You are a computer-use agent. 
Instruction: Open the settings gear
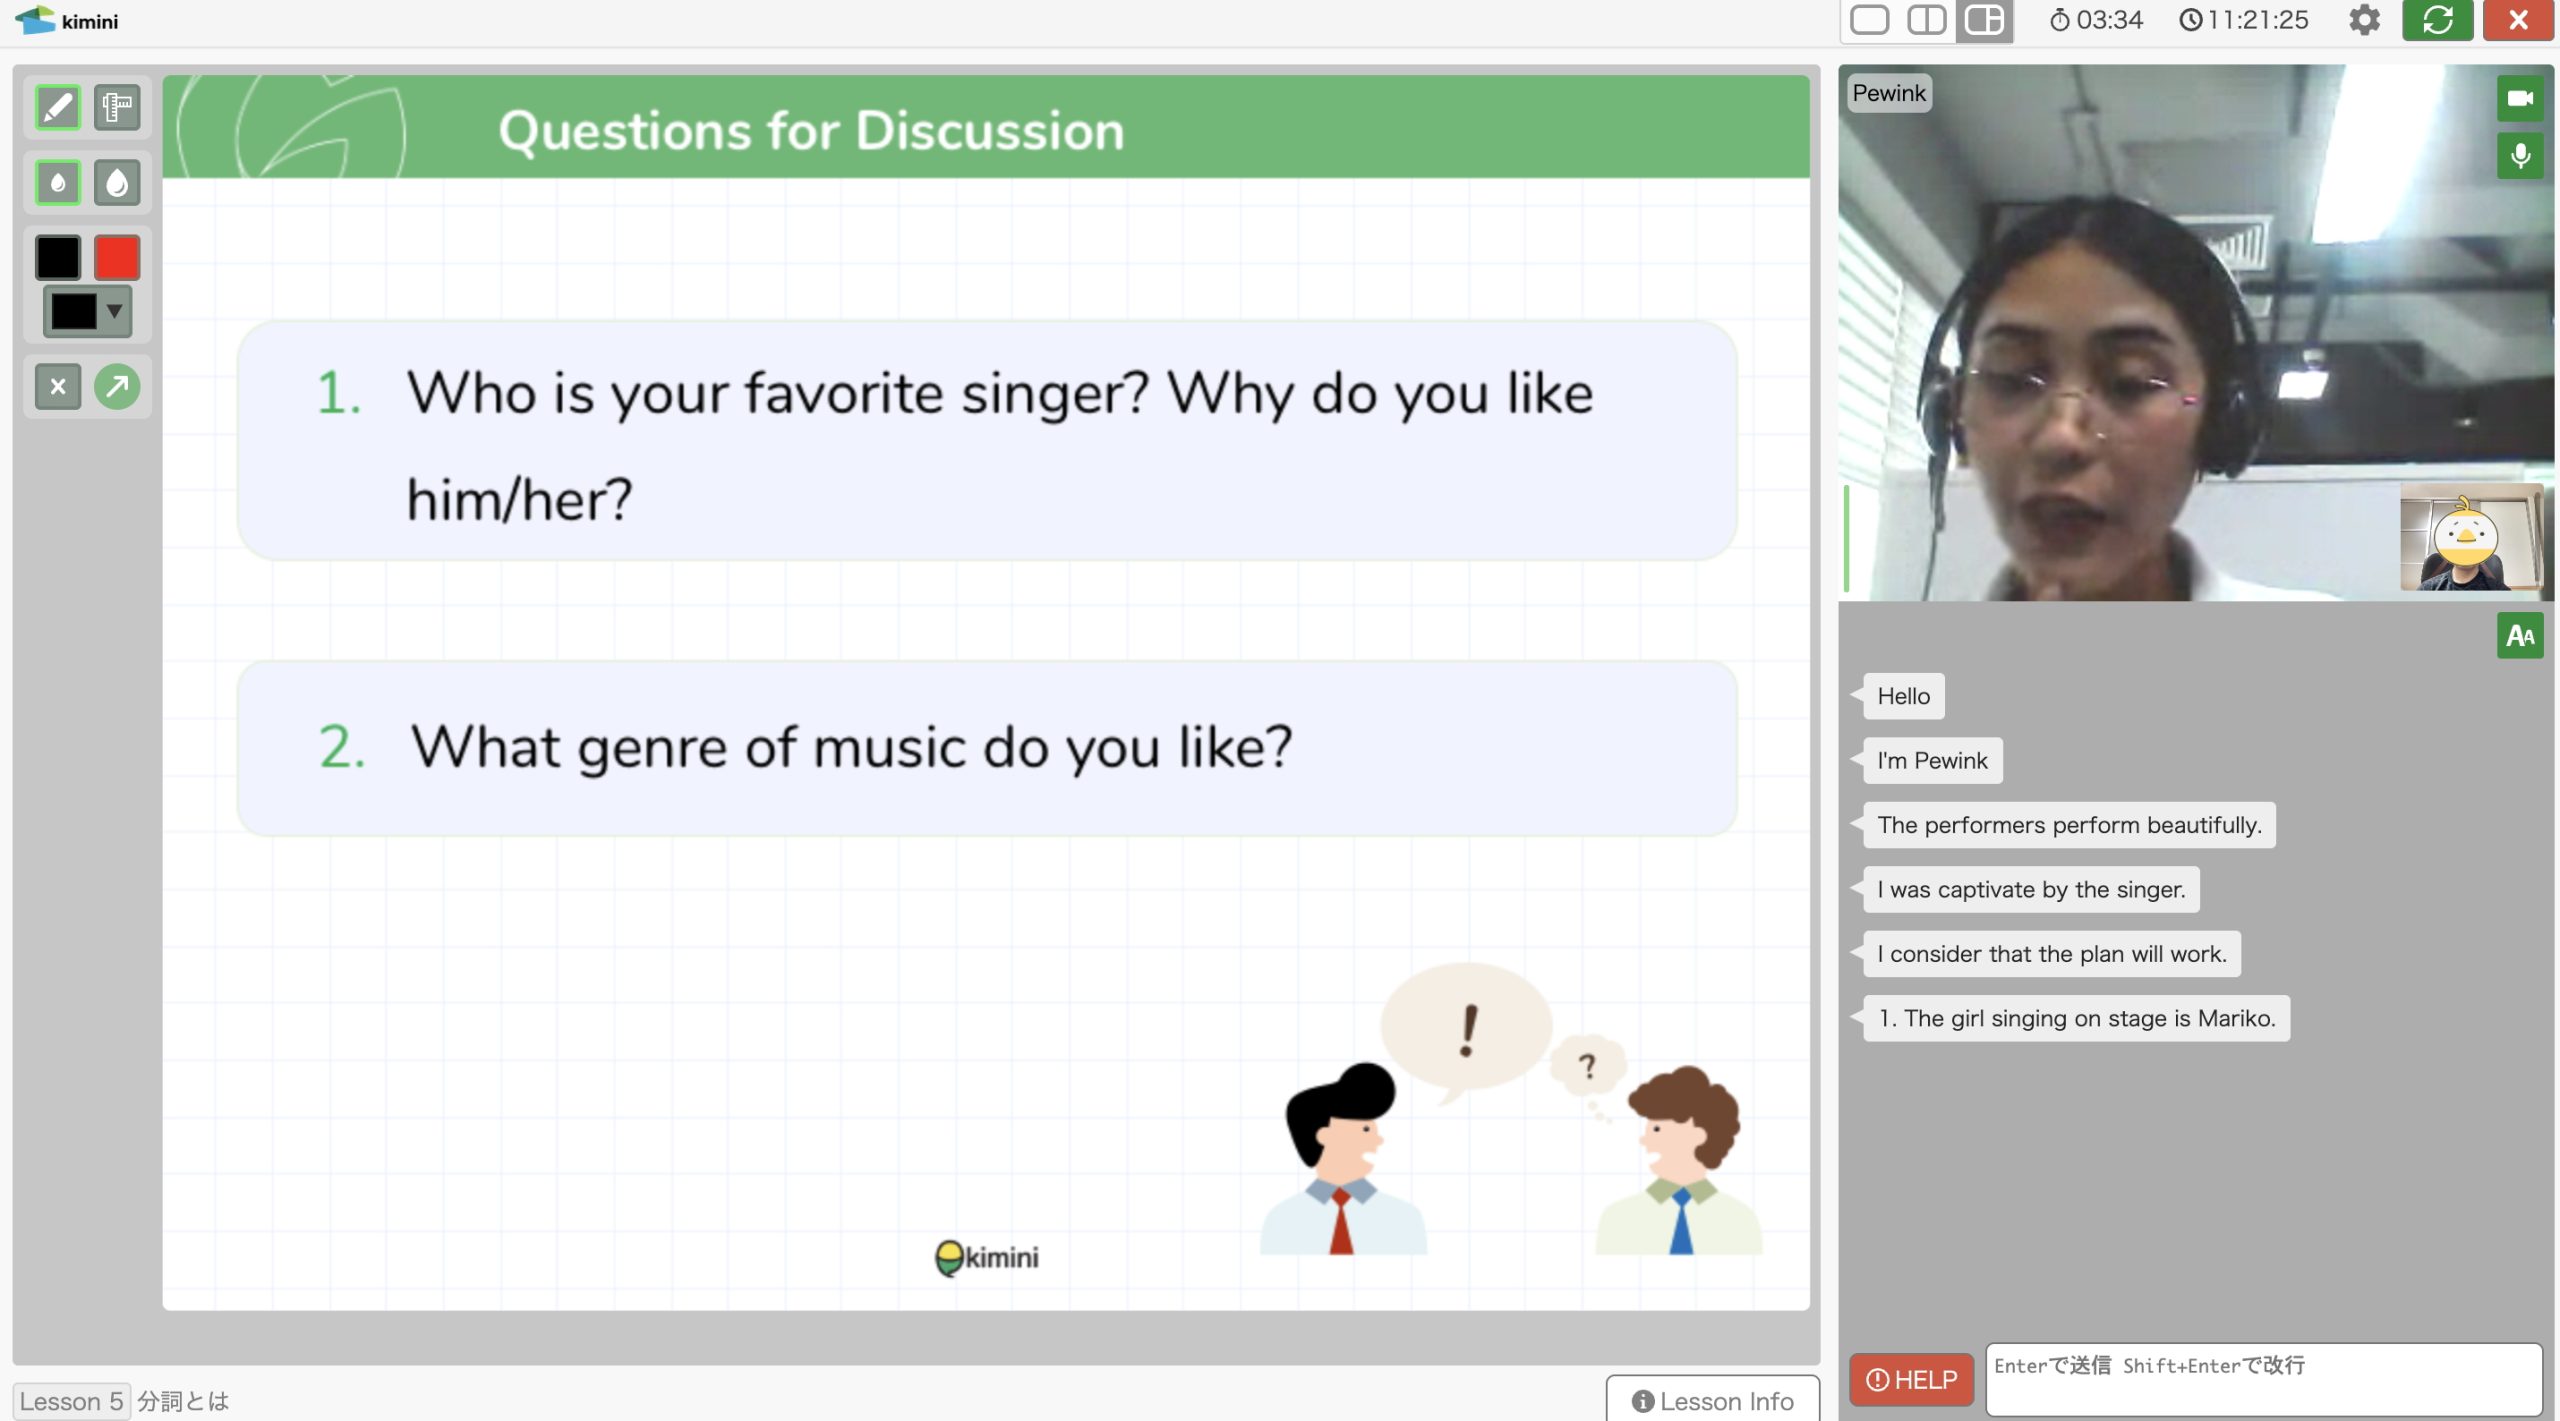pos(2364,20)
